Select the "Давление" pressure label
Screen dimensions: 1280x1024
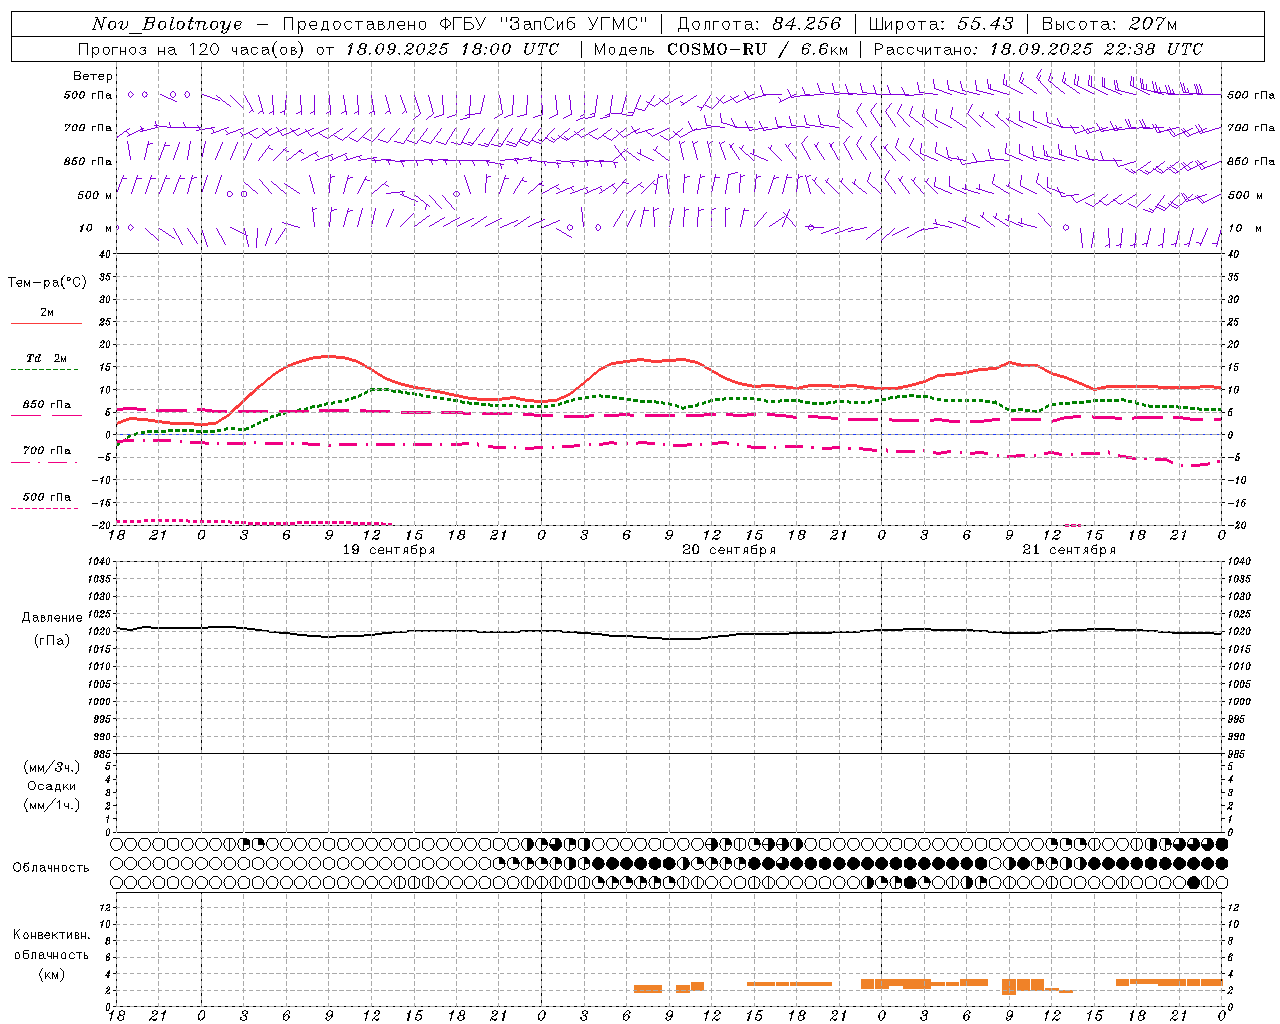(x=52, y=618)
